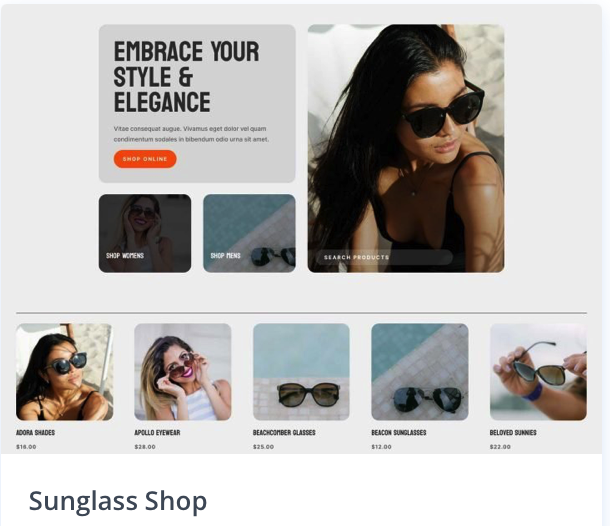Screen dimensions: 610x526
Task: Select the Beachcomber Glasses product image
Action: point(301,372)
